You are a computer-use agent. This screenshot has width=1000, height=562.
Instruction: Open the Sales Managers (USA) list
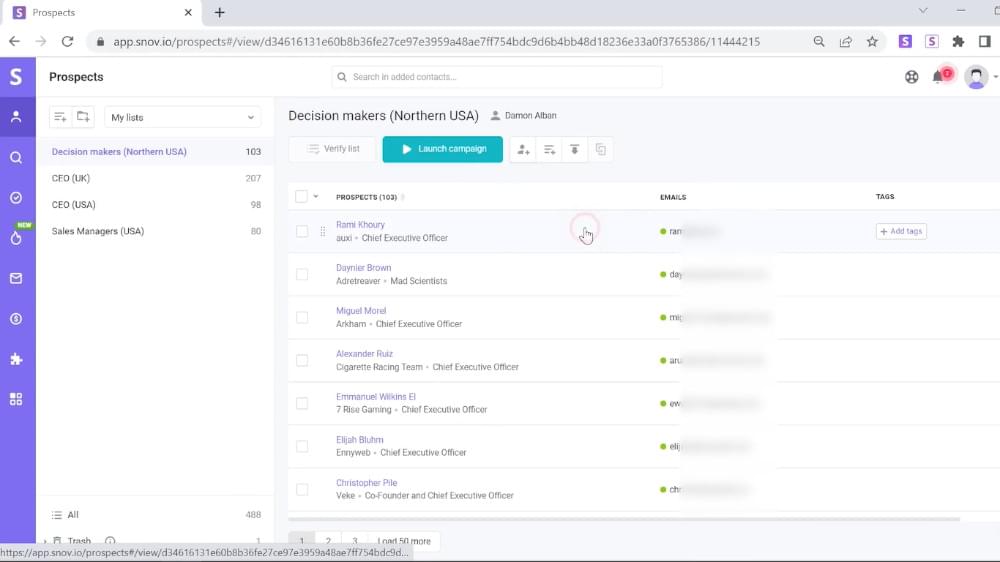coord(98,231)
